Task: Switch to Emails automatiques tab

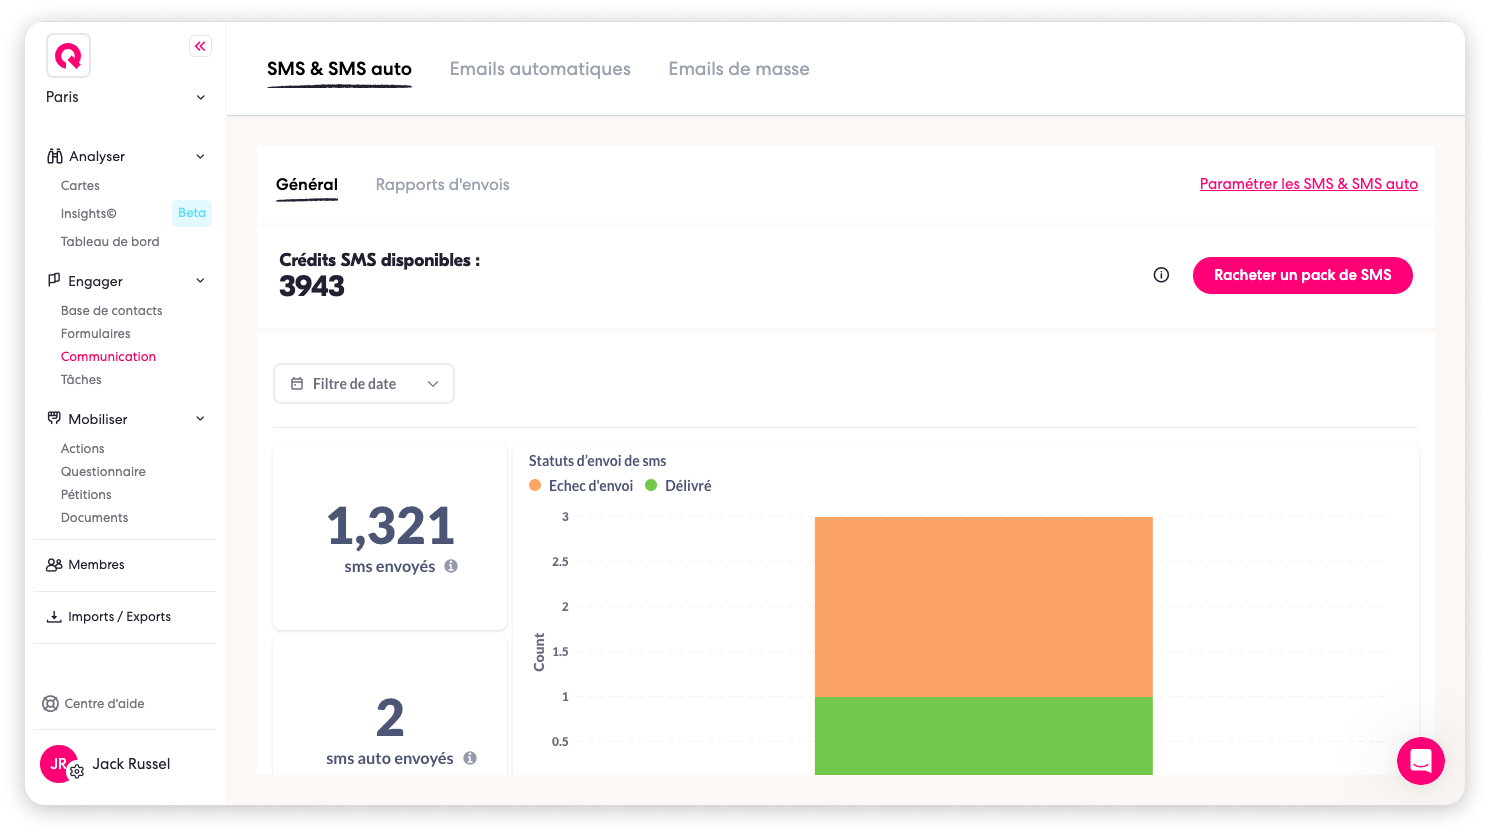Action: click(x=540, y=69)
